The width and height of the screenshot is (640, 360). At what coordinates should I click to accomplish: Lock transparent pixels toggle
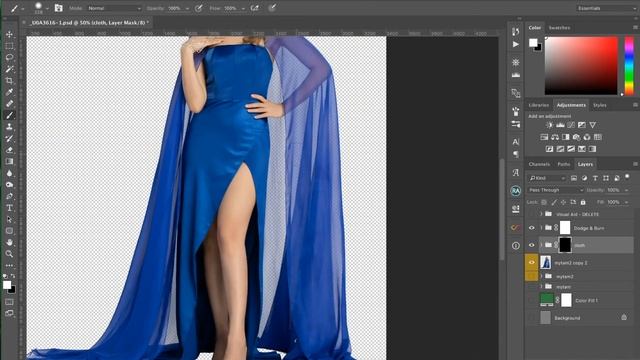544,202
